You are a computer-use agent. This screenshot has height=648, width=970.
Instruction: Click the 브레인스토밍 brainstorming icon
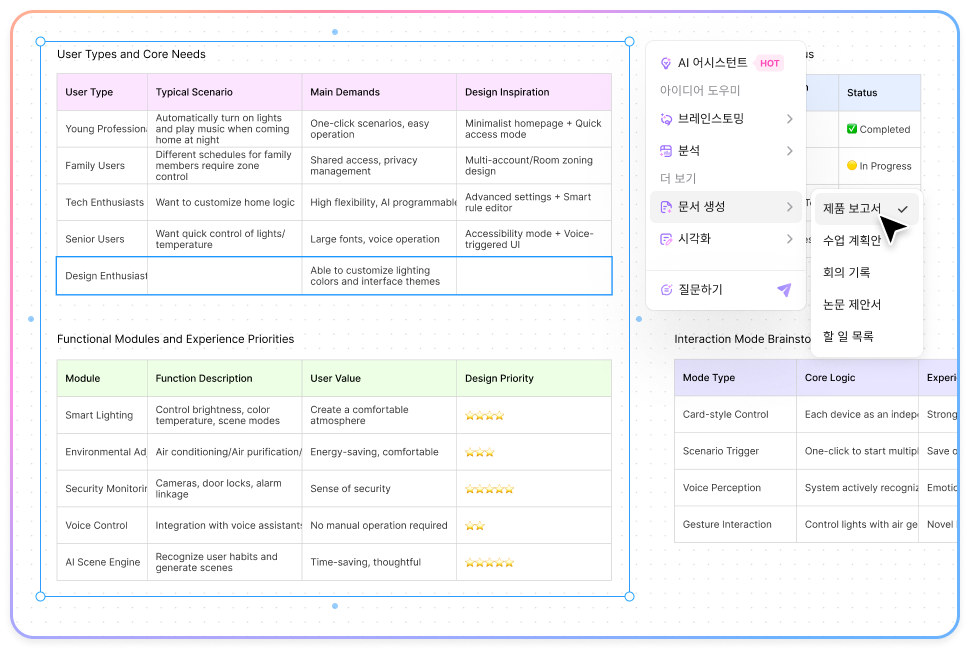tap(666, 119)
